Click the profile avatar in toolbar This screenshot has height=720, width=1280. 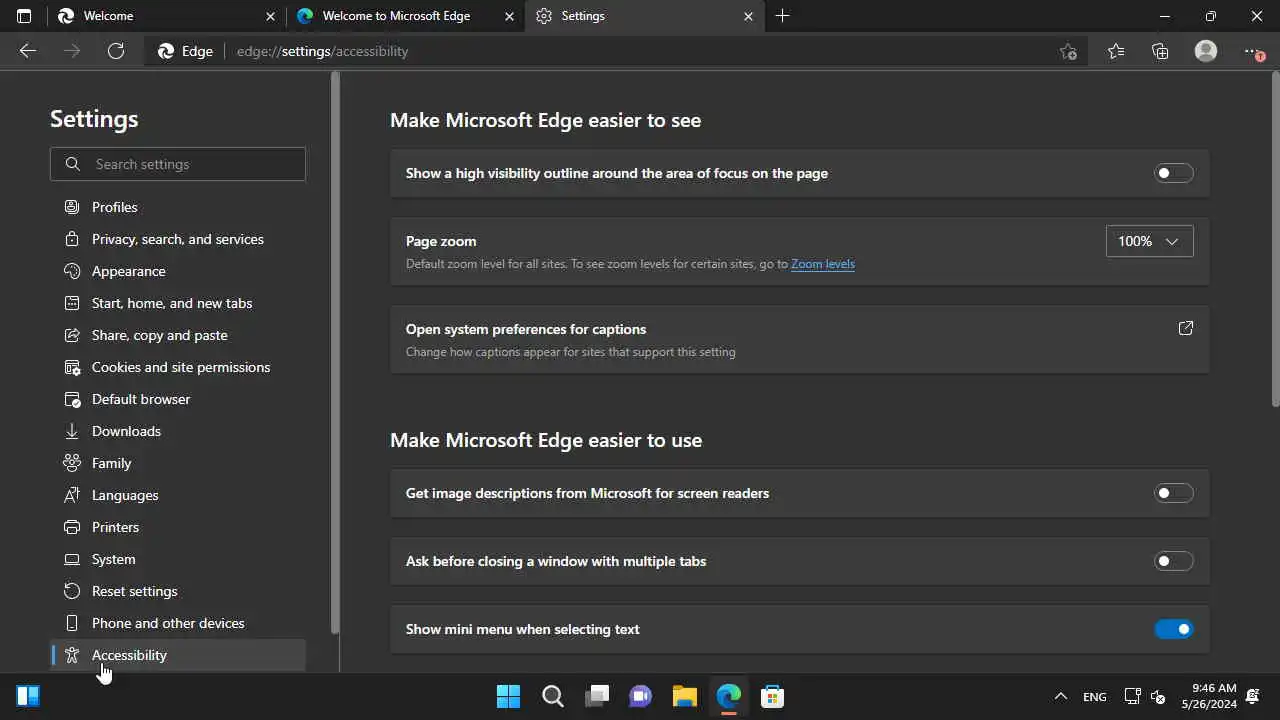(1206, 51)
